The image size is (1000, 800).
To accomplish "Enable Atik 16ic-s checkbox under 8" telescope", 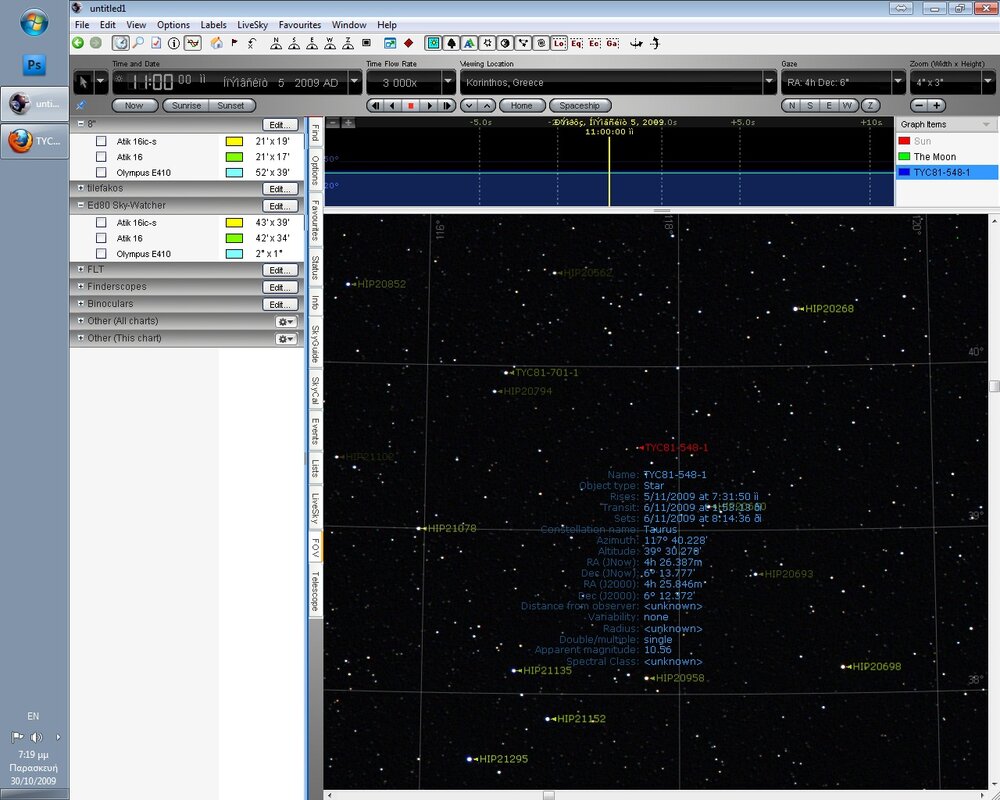I will tap(101, 142).
